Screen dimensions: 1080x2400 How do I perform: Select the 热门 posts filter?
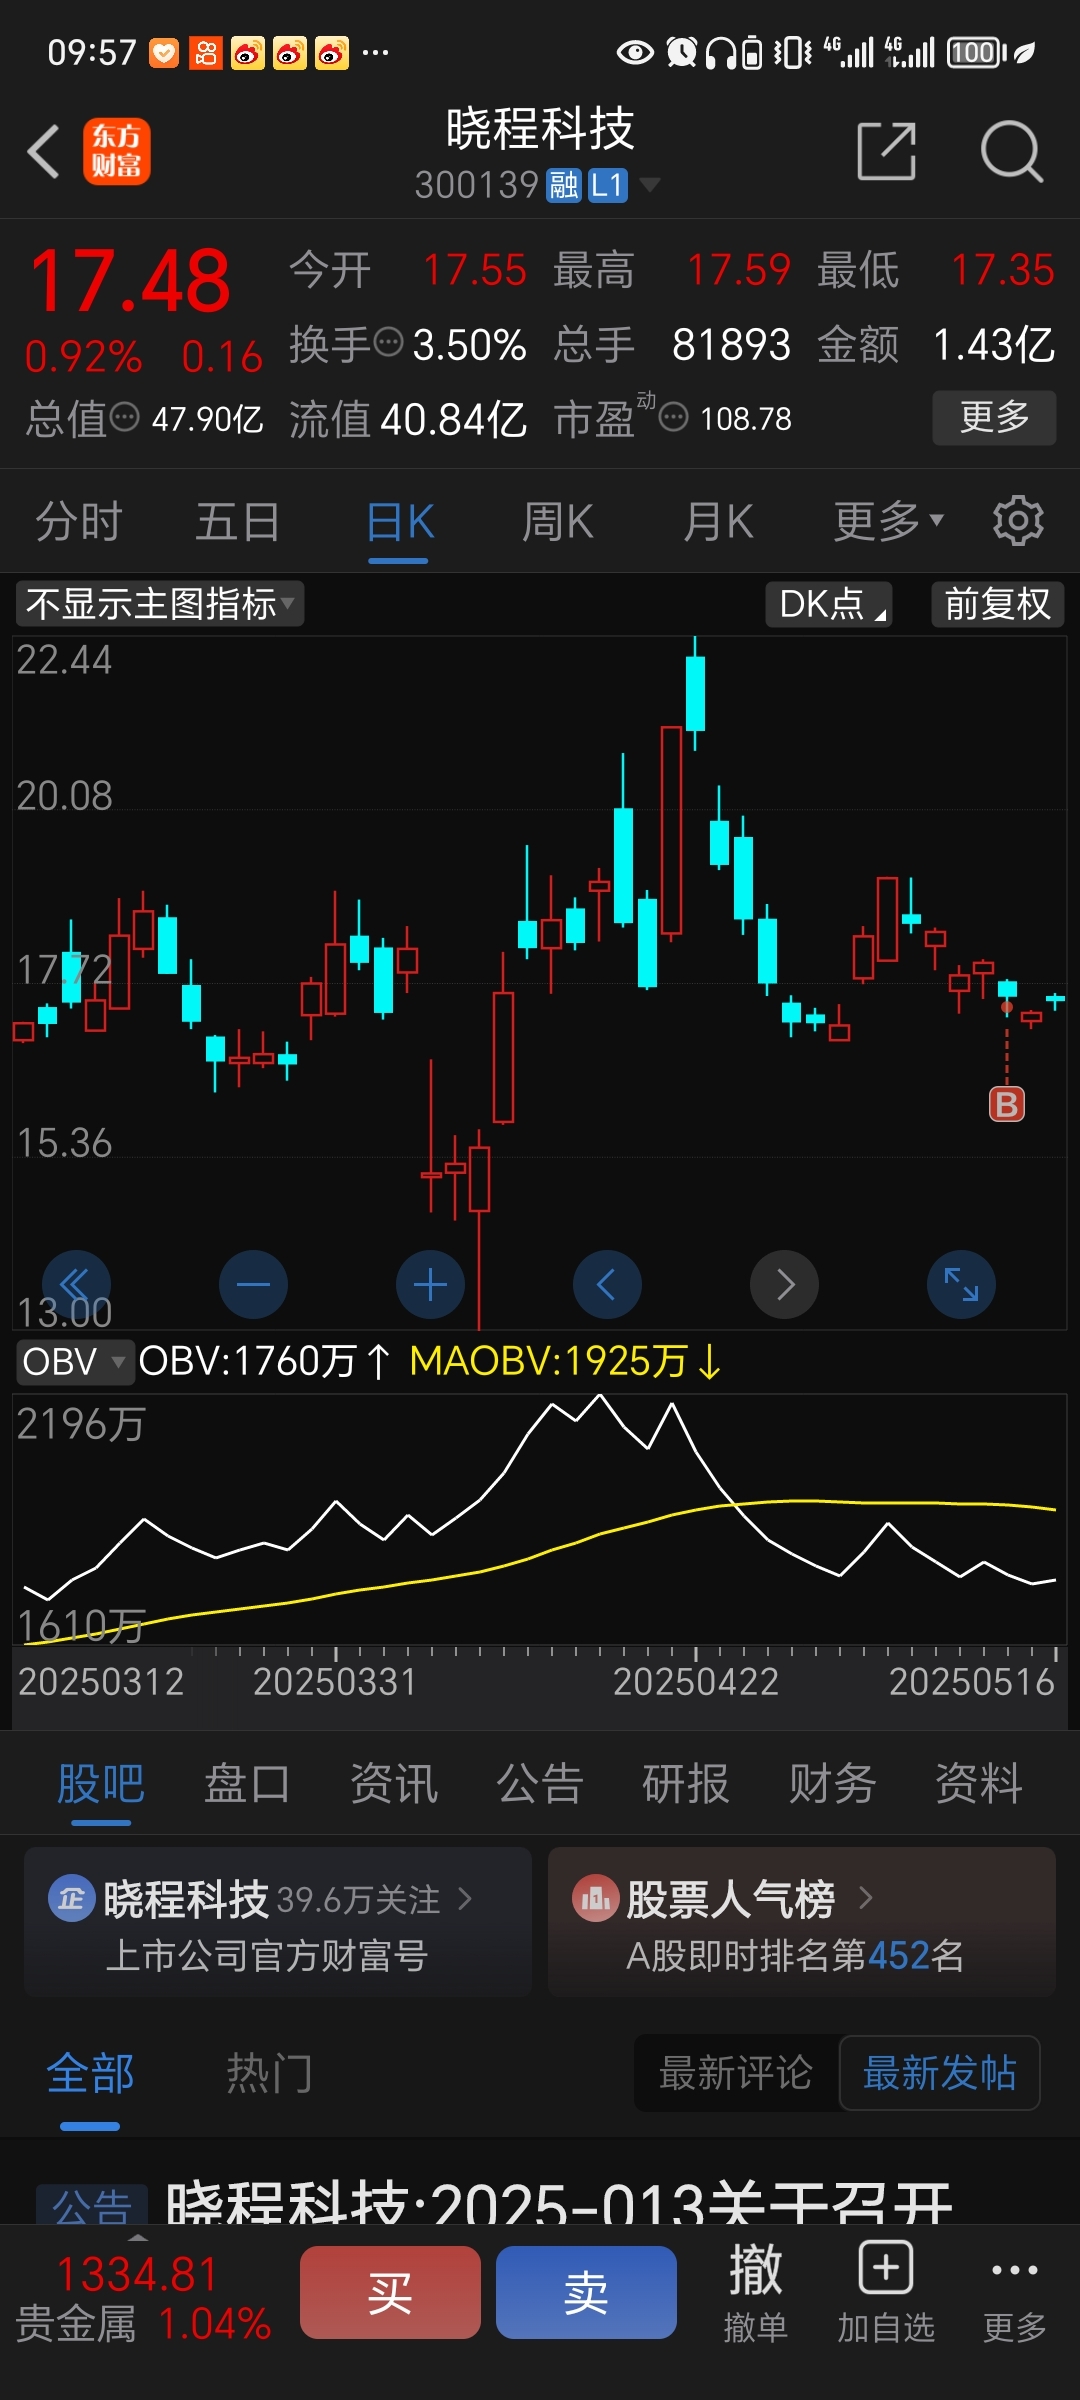[269, 2073]
